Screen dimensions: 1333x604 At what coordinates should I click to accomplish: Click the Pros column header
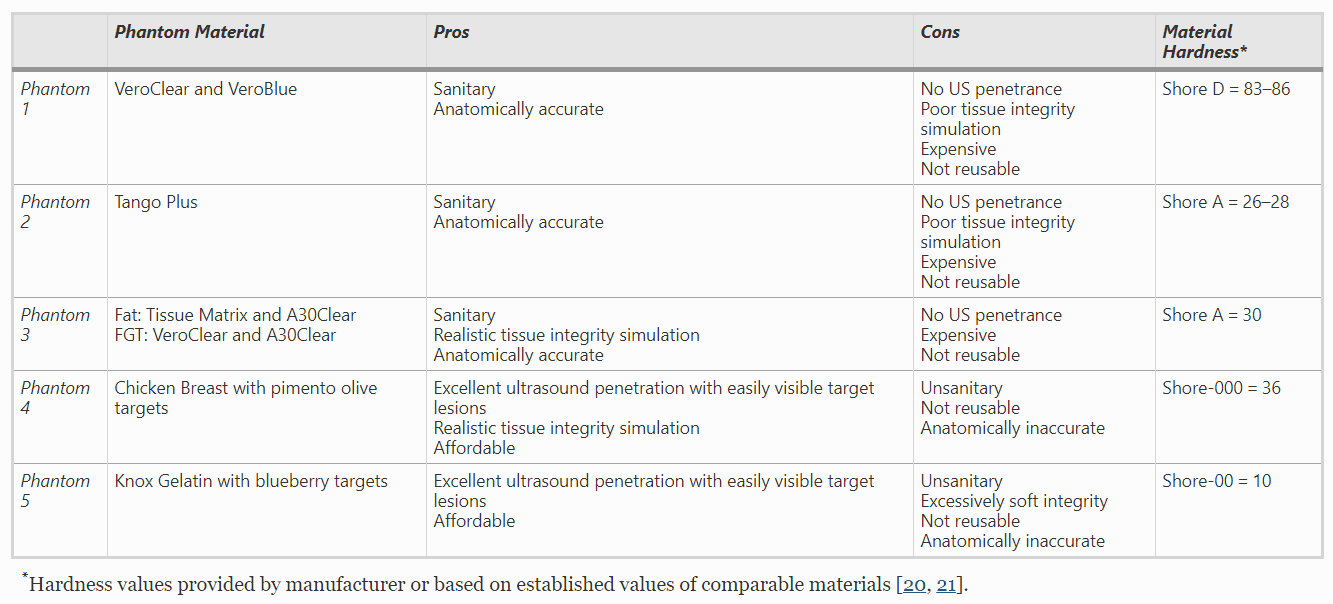click(x=451, y=32)
